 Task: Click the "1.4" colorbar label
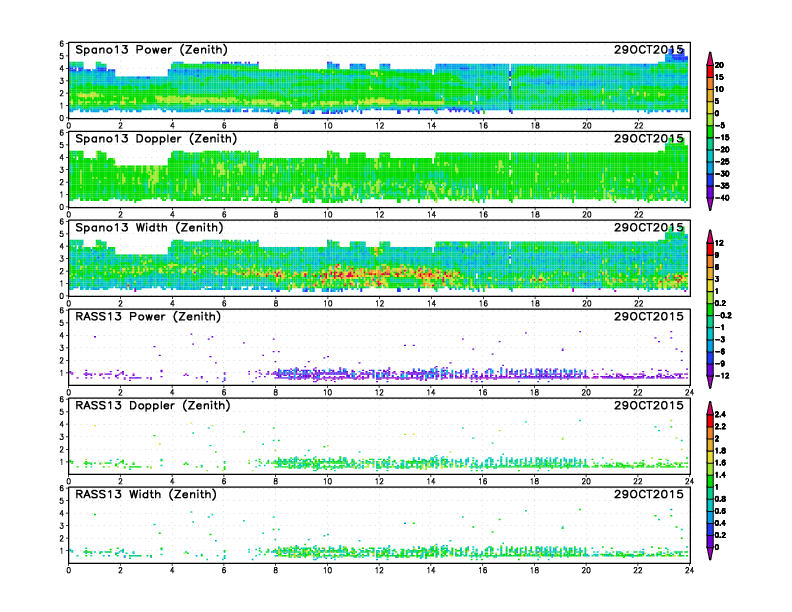pos(721,475)
